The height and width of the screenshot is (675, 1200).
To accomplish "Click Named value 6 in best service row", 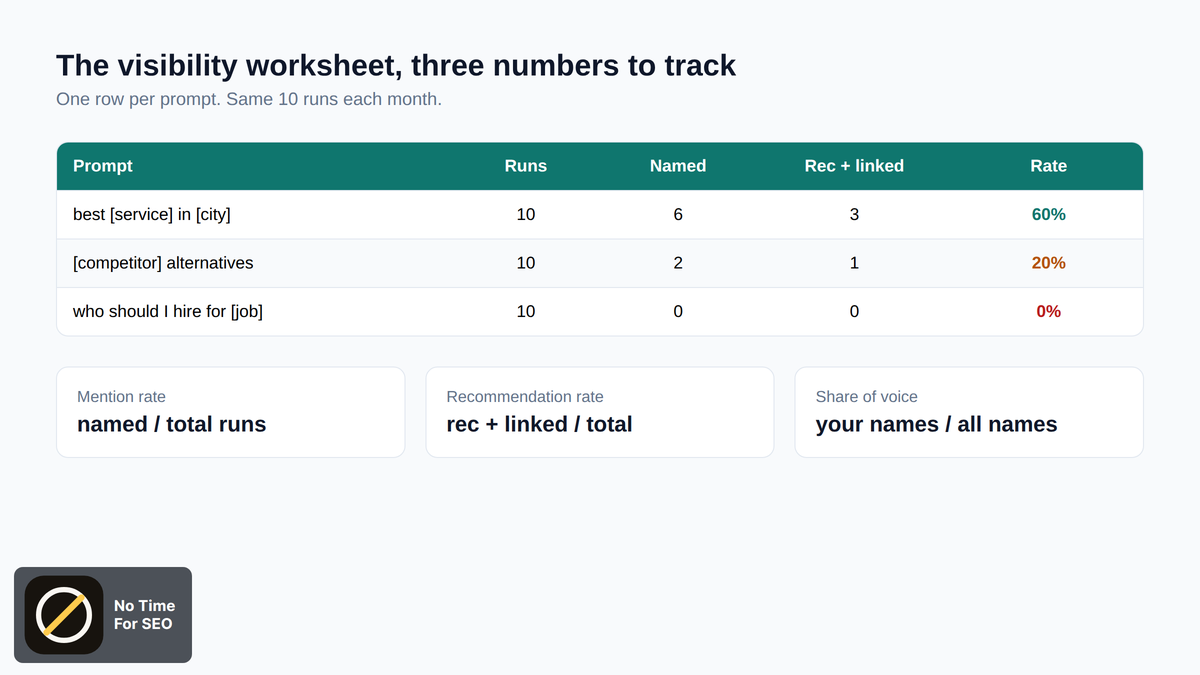I will [678, 214].
